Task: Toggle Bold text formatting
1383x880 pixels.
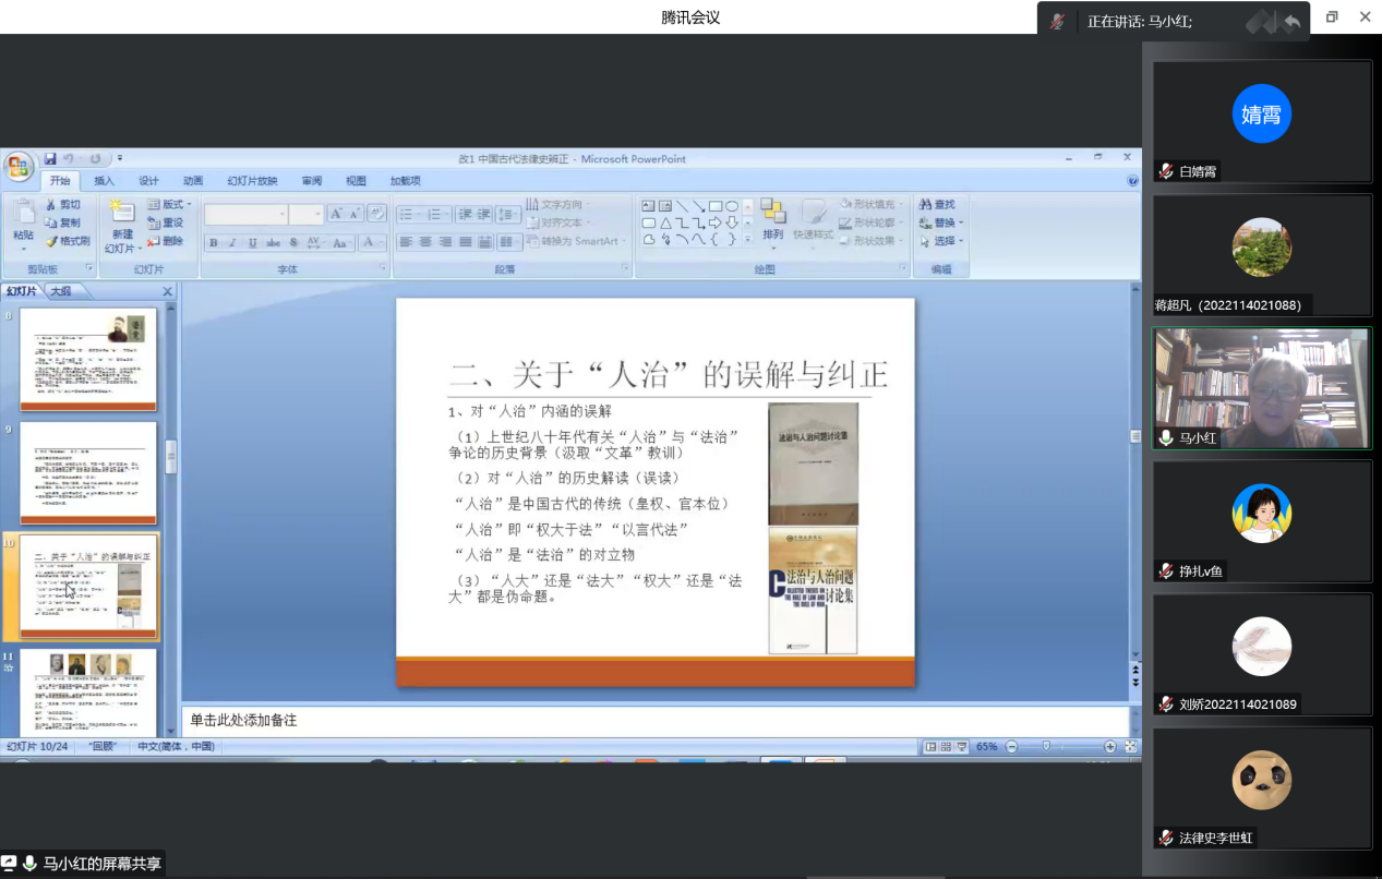Action: [x=213, y=243]
